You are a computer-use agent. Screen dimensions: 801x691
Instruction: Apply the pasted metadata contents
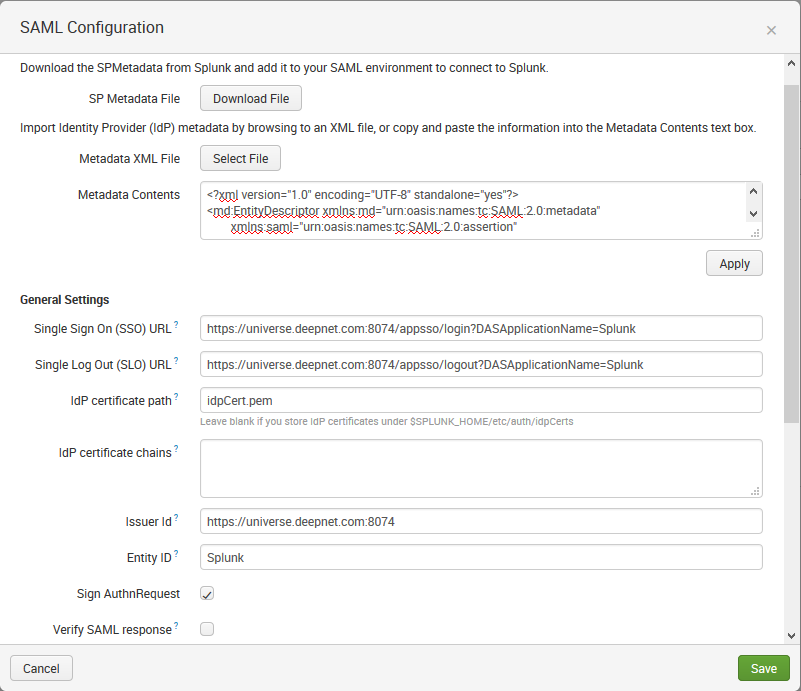click(x=734, y=263)
